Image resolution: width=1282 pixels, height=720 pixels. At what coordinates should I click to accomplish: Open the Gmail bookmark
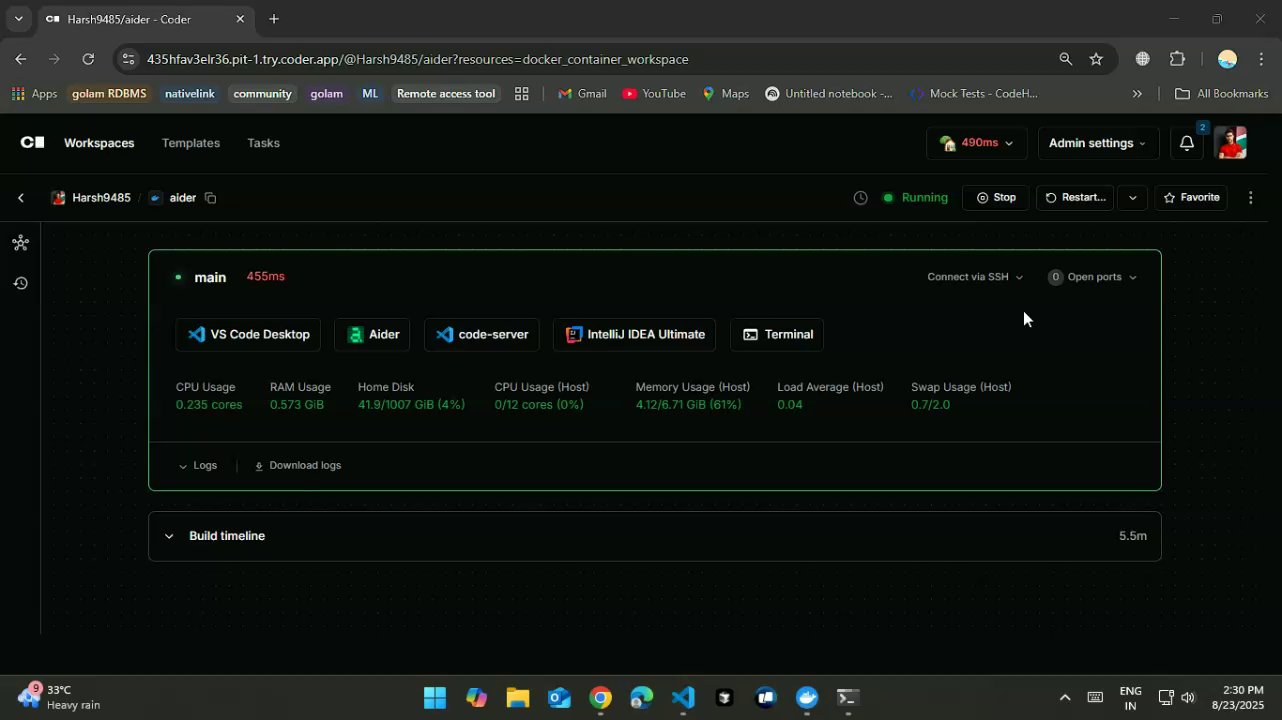click(x=582, y=94)
